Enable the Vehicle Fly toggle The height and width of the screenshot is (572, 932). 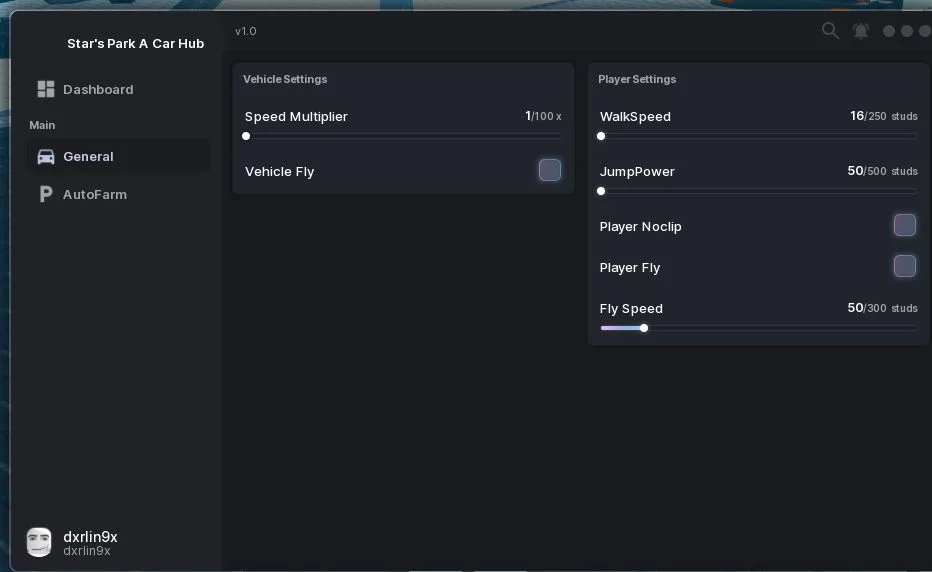(x=550, y=170)
